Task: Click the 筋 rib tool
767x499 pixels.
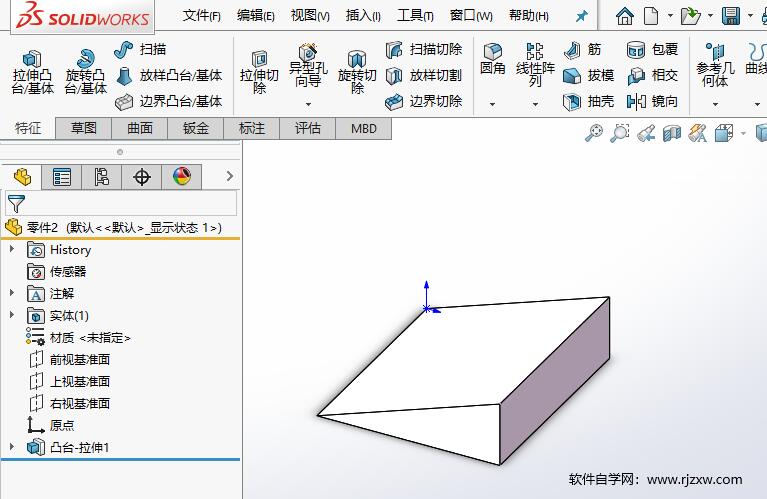Action: [x=583, y=49]
